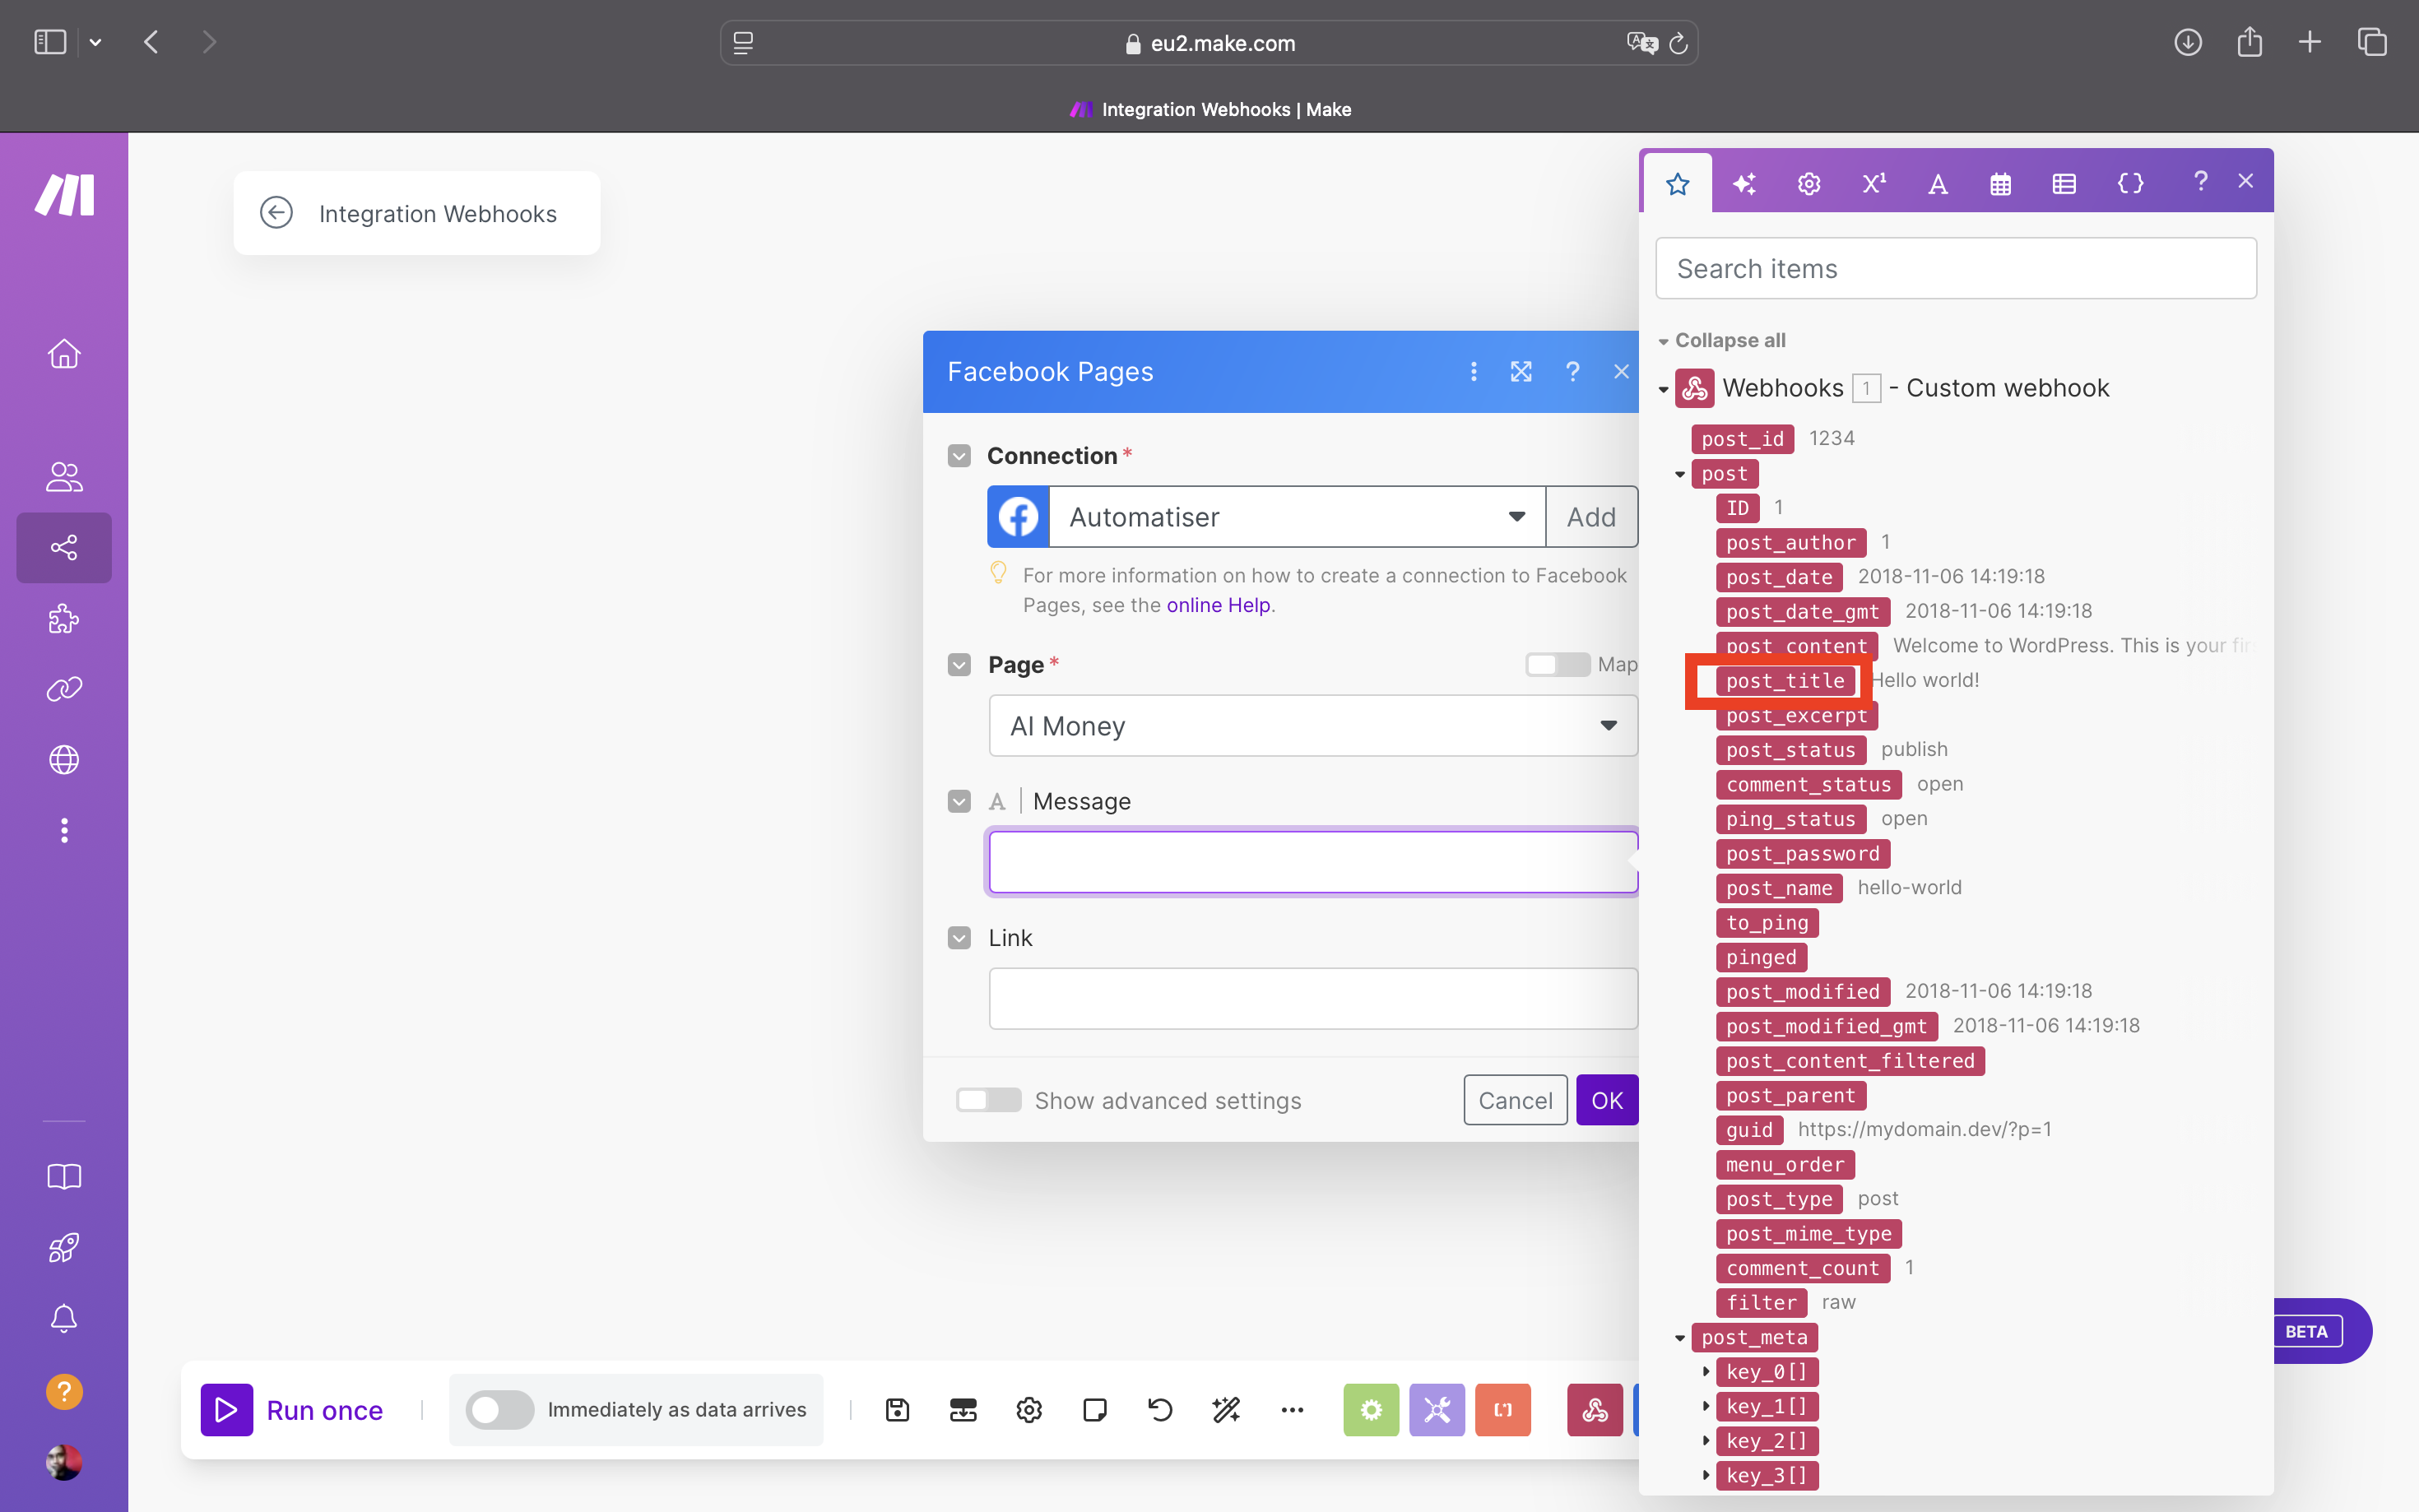Save the scenario with the disk icon
The image size is (2419, 1512).
tap(897, 1410)
